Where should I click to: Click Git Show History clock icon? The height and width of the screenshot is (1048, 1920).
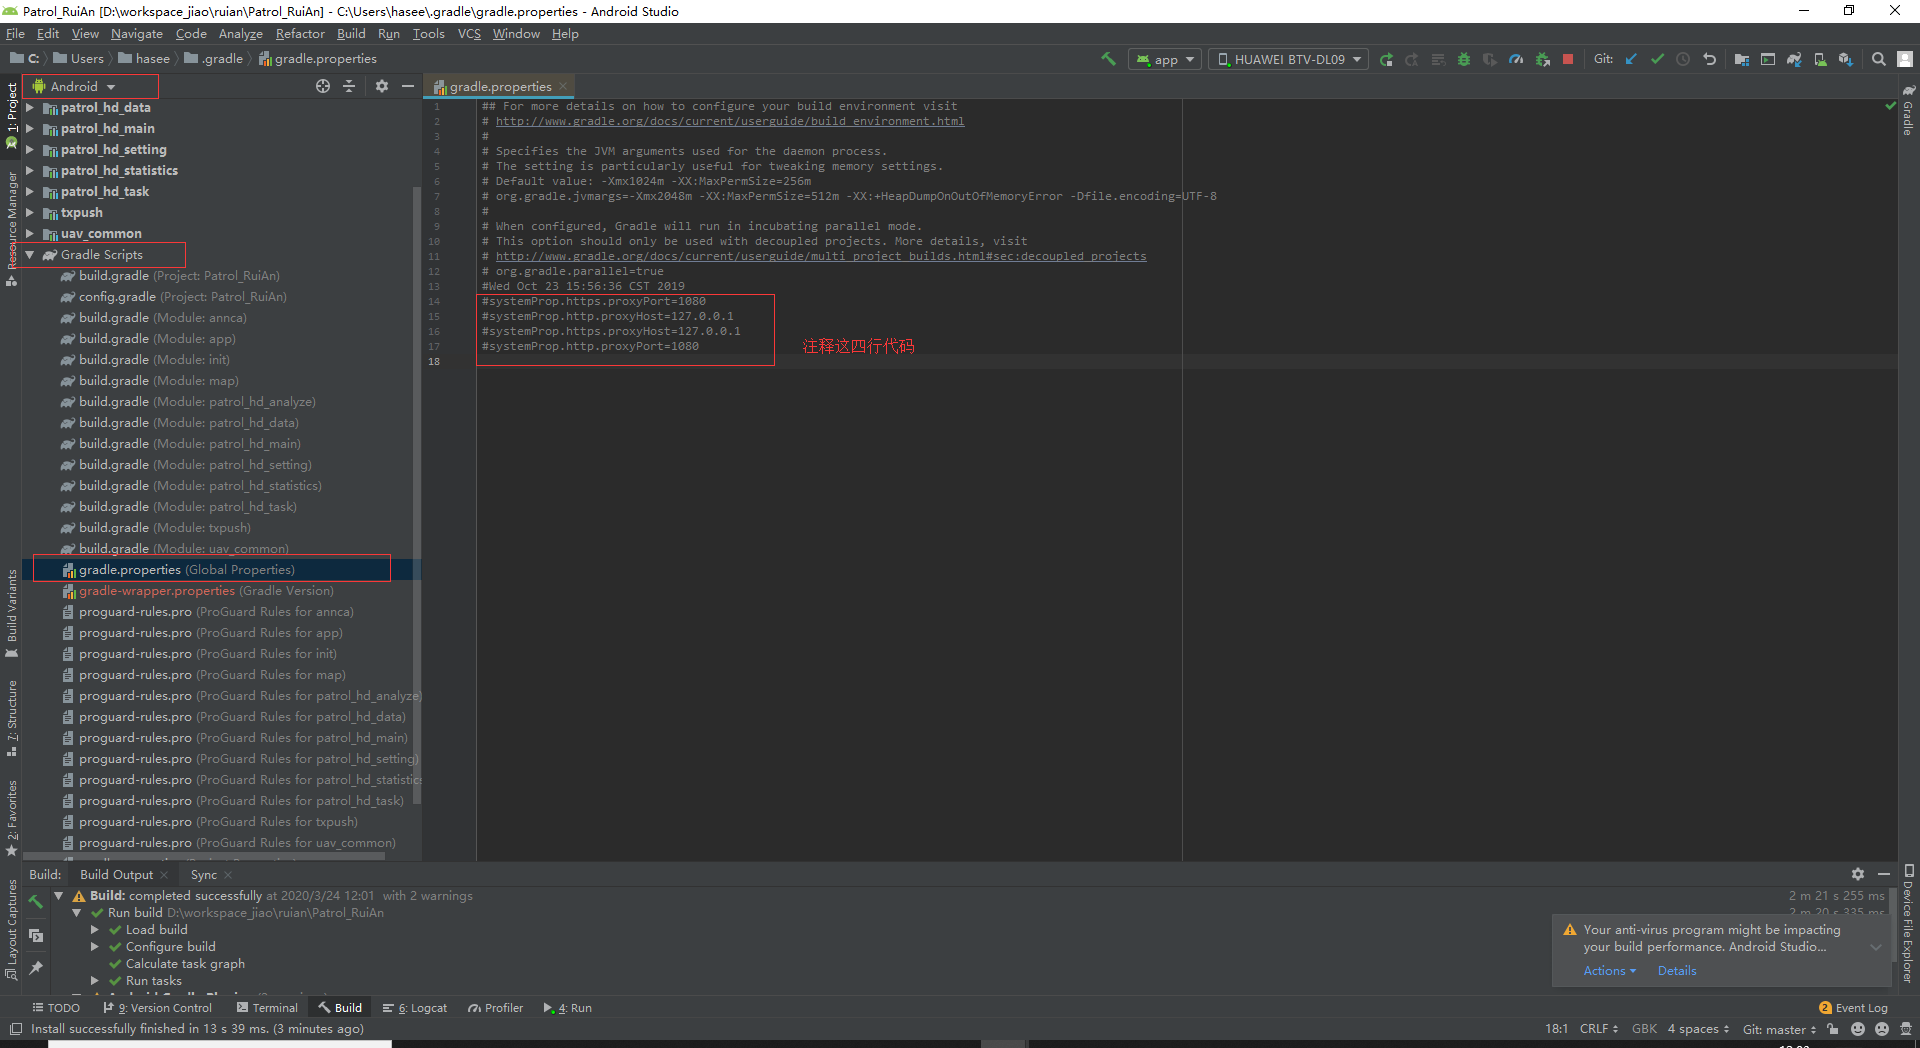[1683, 60]
